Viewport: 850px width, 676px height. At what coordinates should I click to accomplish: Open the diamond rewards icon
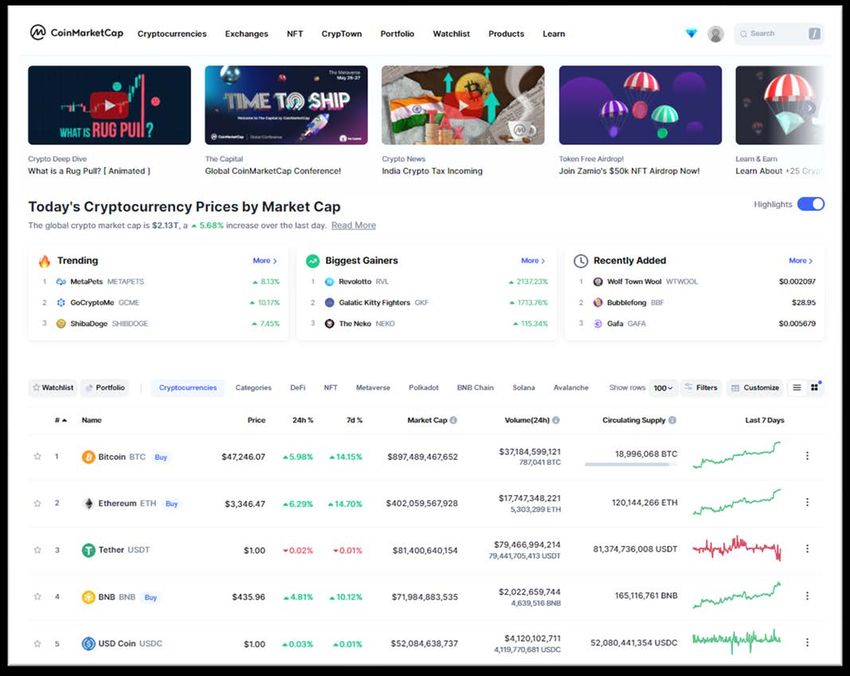pos(691,34)
